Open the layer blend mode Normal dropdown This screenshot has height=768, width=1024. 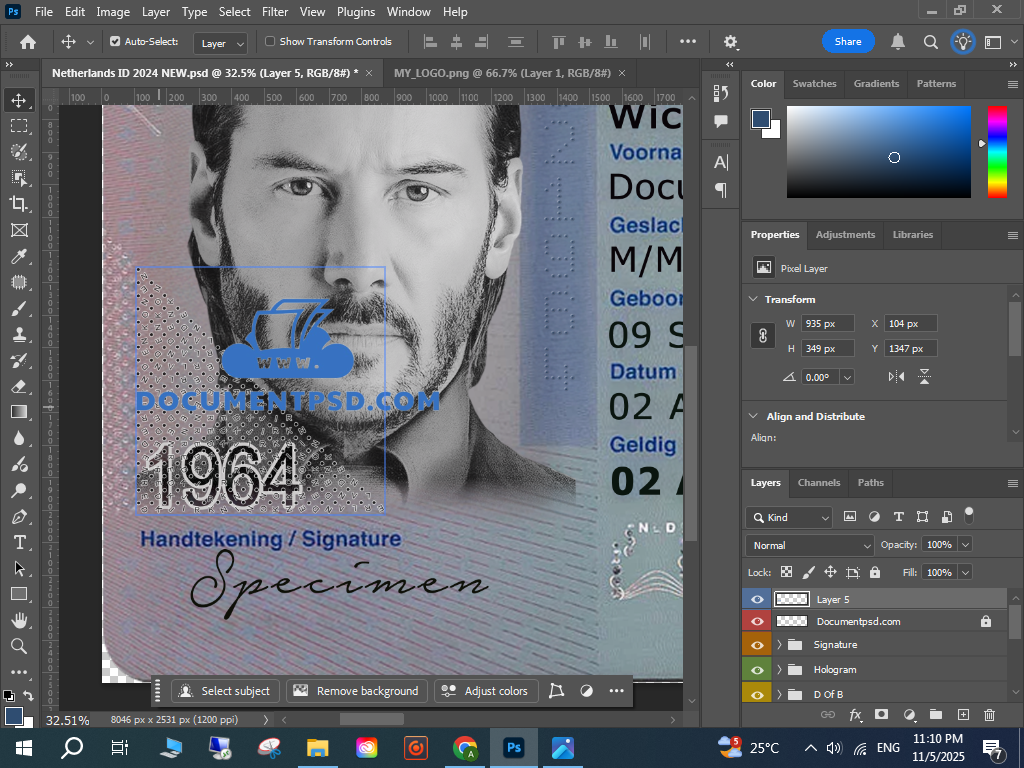810,545
